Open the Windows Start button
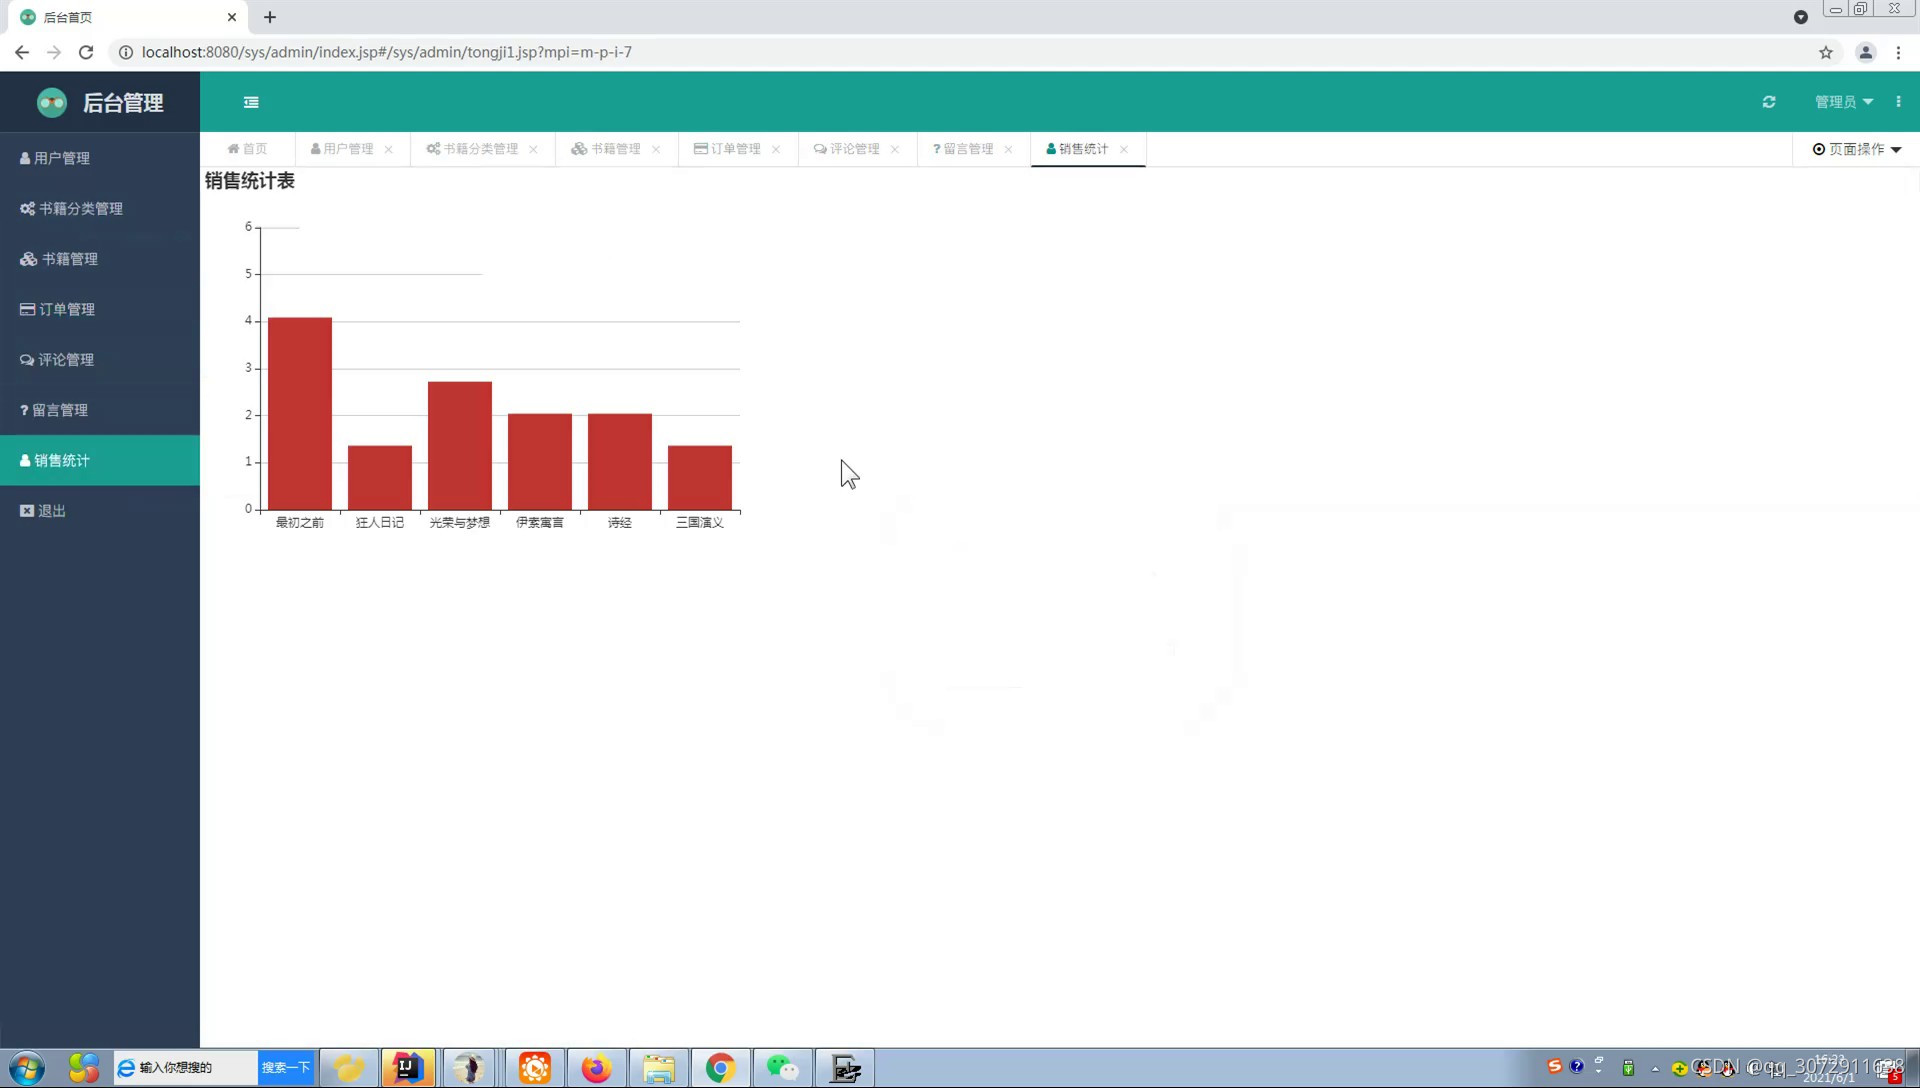Screen dimensions: 1920x1088 click(27, 1068)
